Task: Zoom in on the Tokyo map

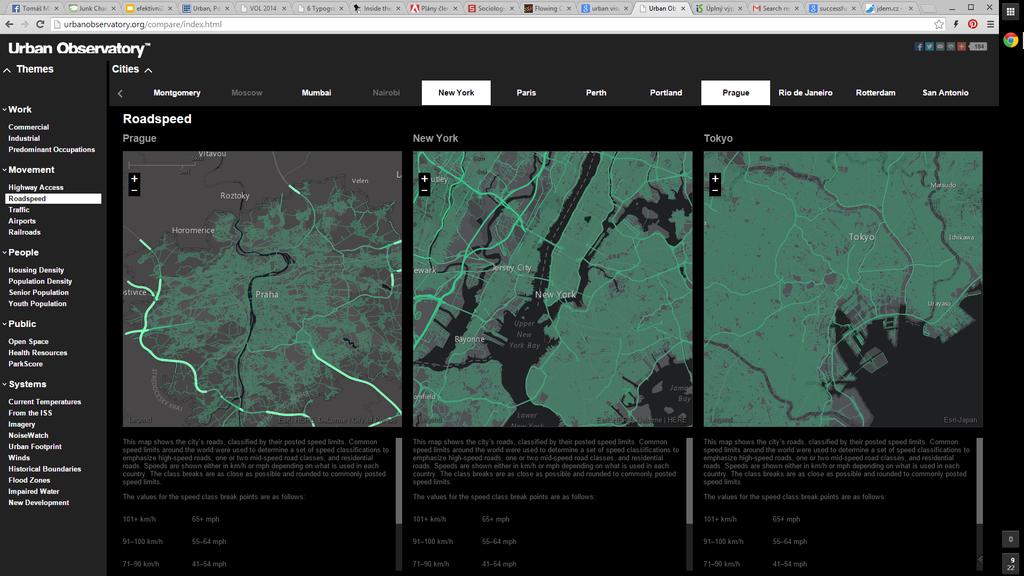Action: pos(715,178)
